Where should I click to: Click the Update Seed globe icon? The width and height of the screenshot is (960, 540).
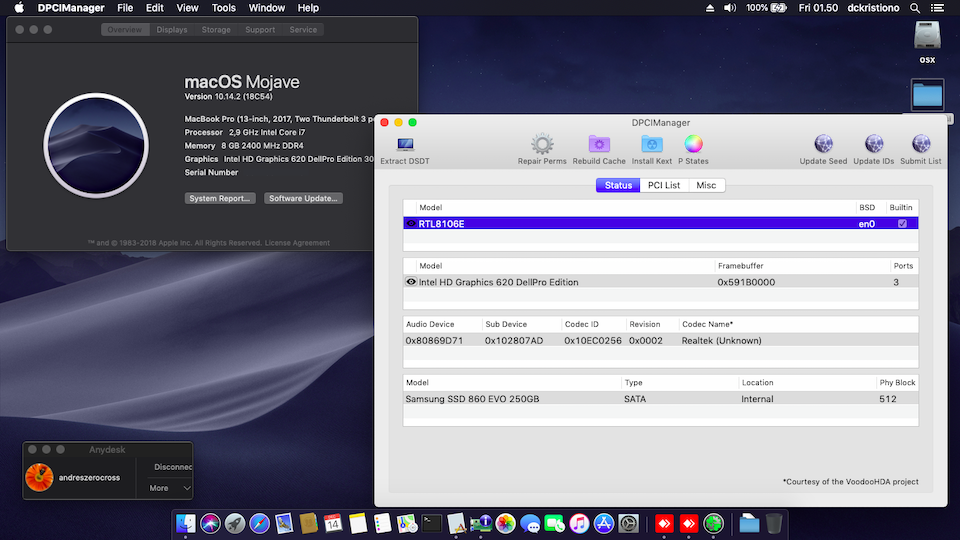(x=823, y=145)
